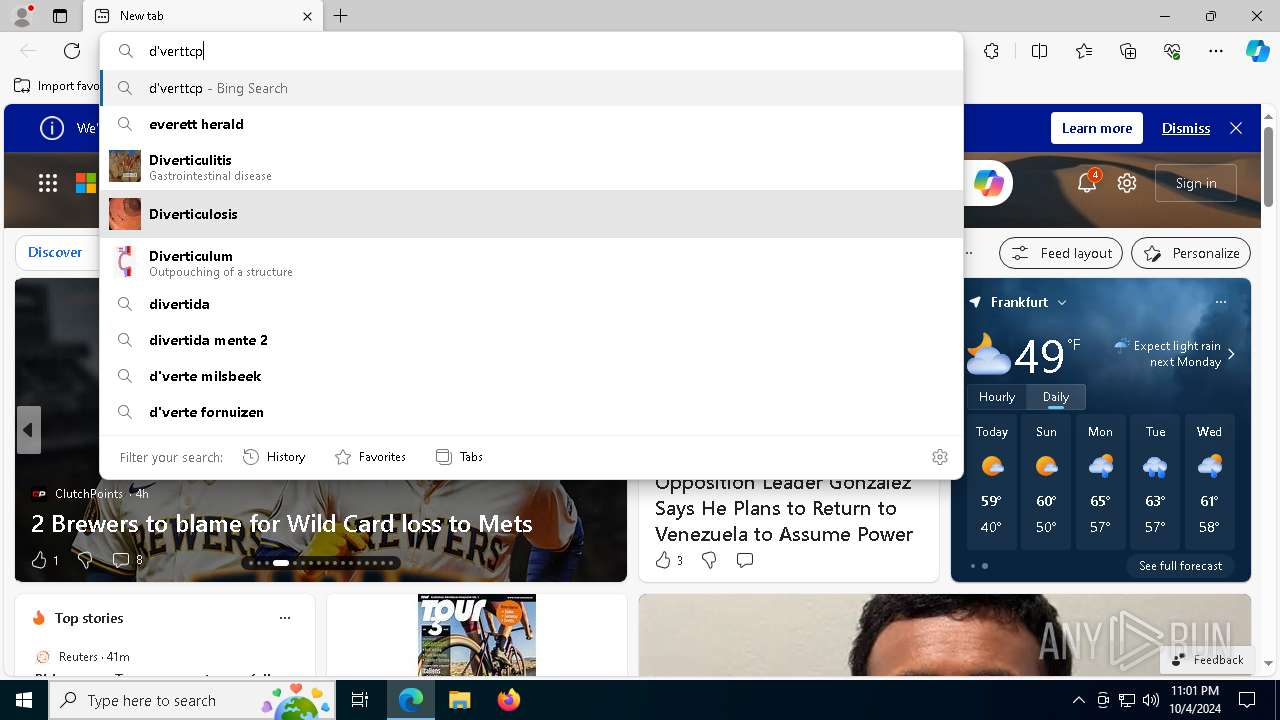This screenshot has height=720, width=1280.
Task: Choose the Diverticulum suggestion
Action: coord(531,262)
